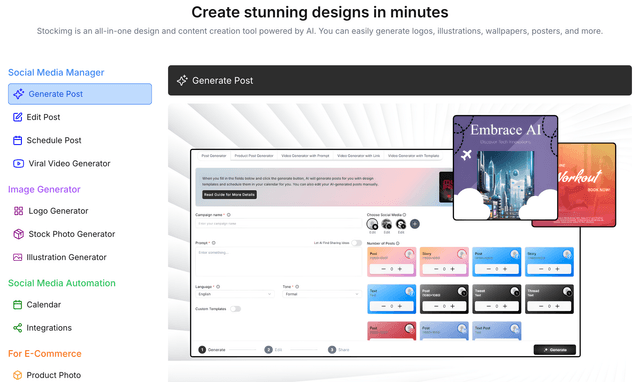Click the Viral Video Generator play icon
This screenshot has width=640, height=382.
18,164
